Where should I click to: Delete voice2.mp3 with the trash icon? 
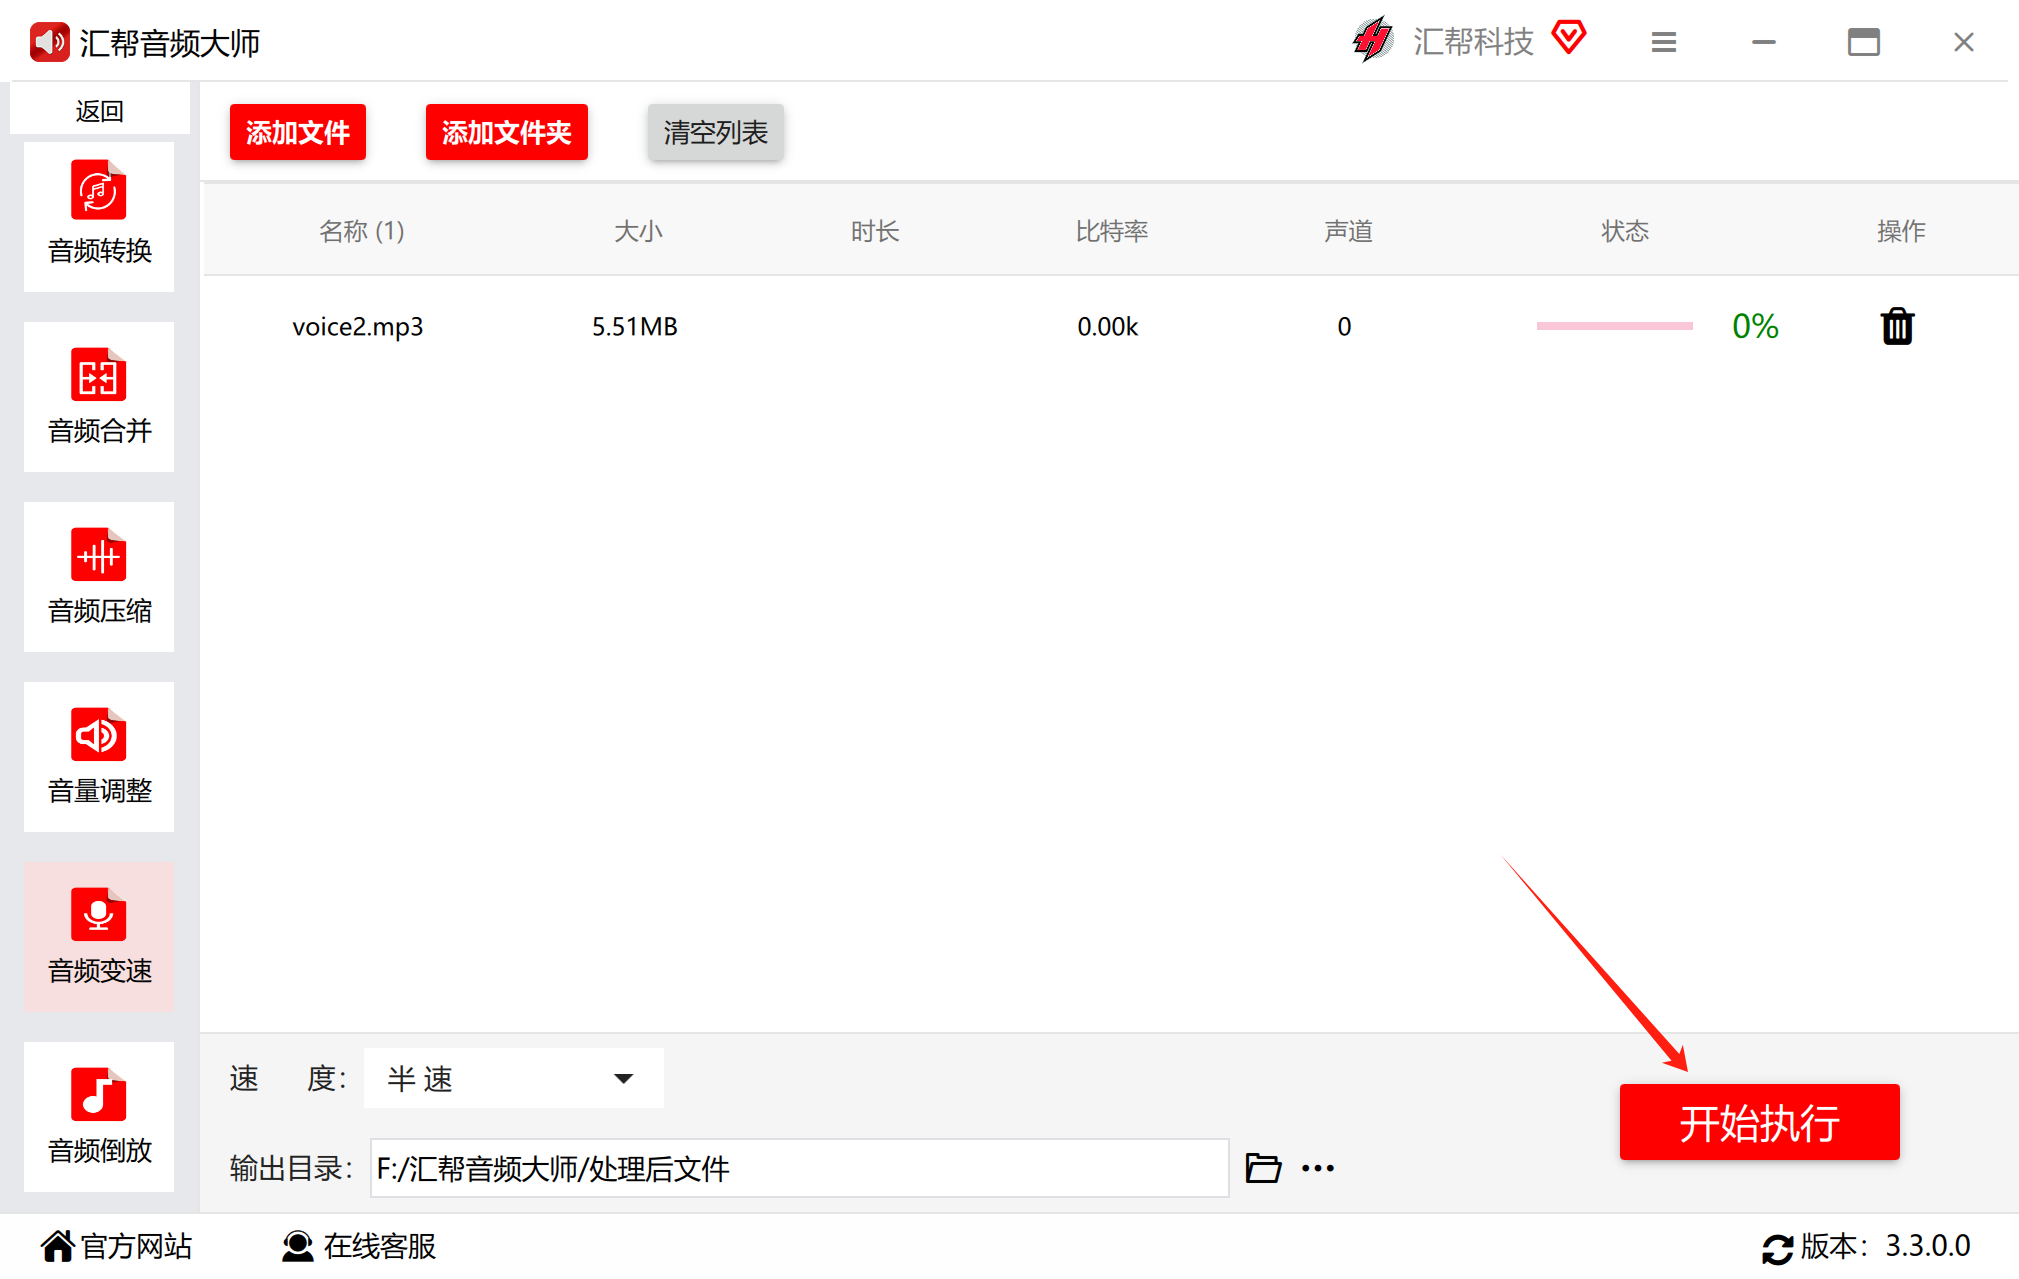(1897, 326)
